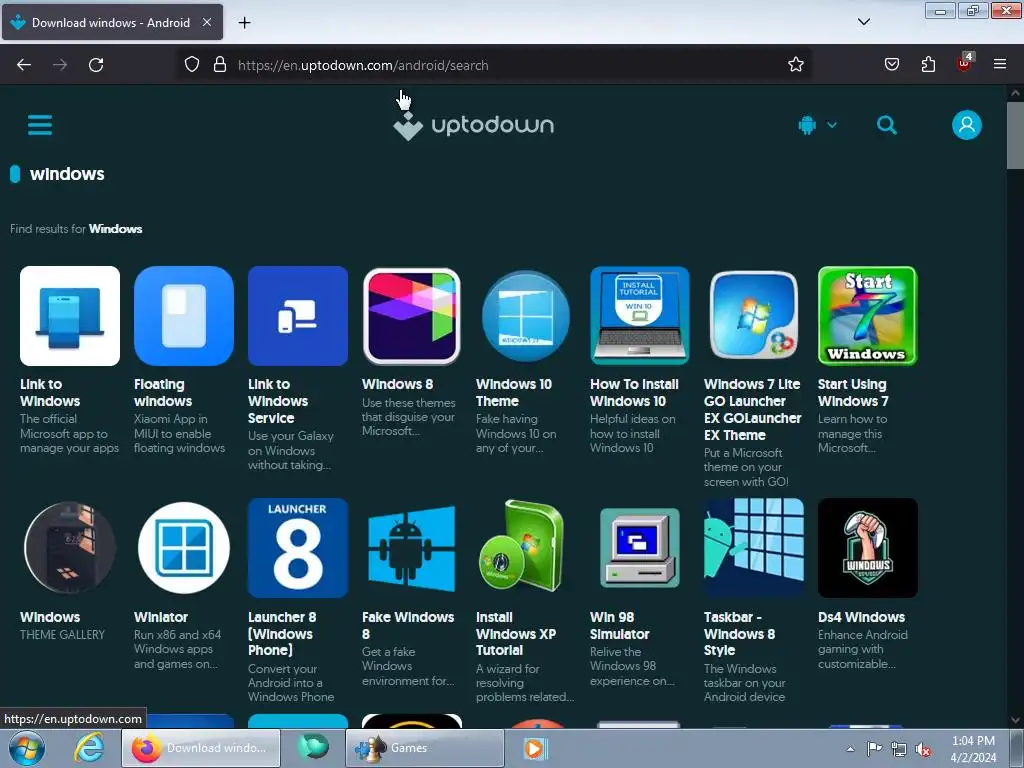Open the Windows Start button
The width and height of the screenshot is (1024, 768).
tap(27, 748)
